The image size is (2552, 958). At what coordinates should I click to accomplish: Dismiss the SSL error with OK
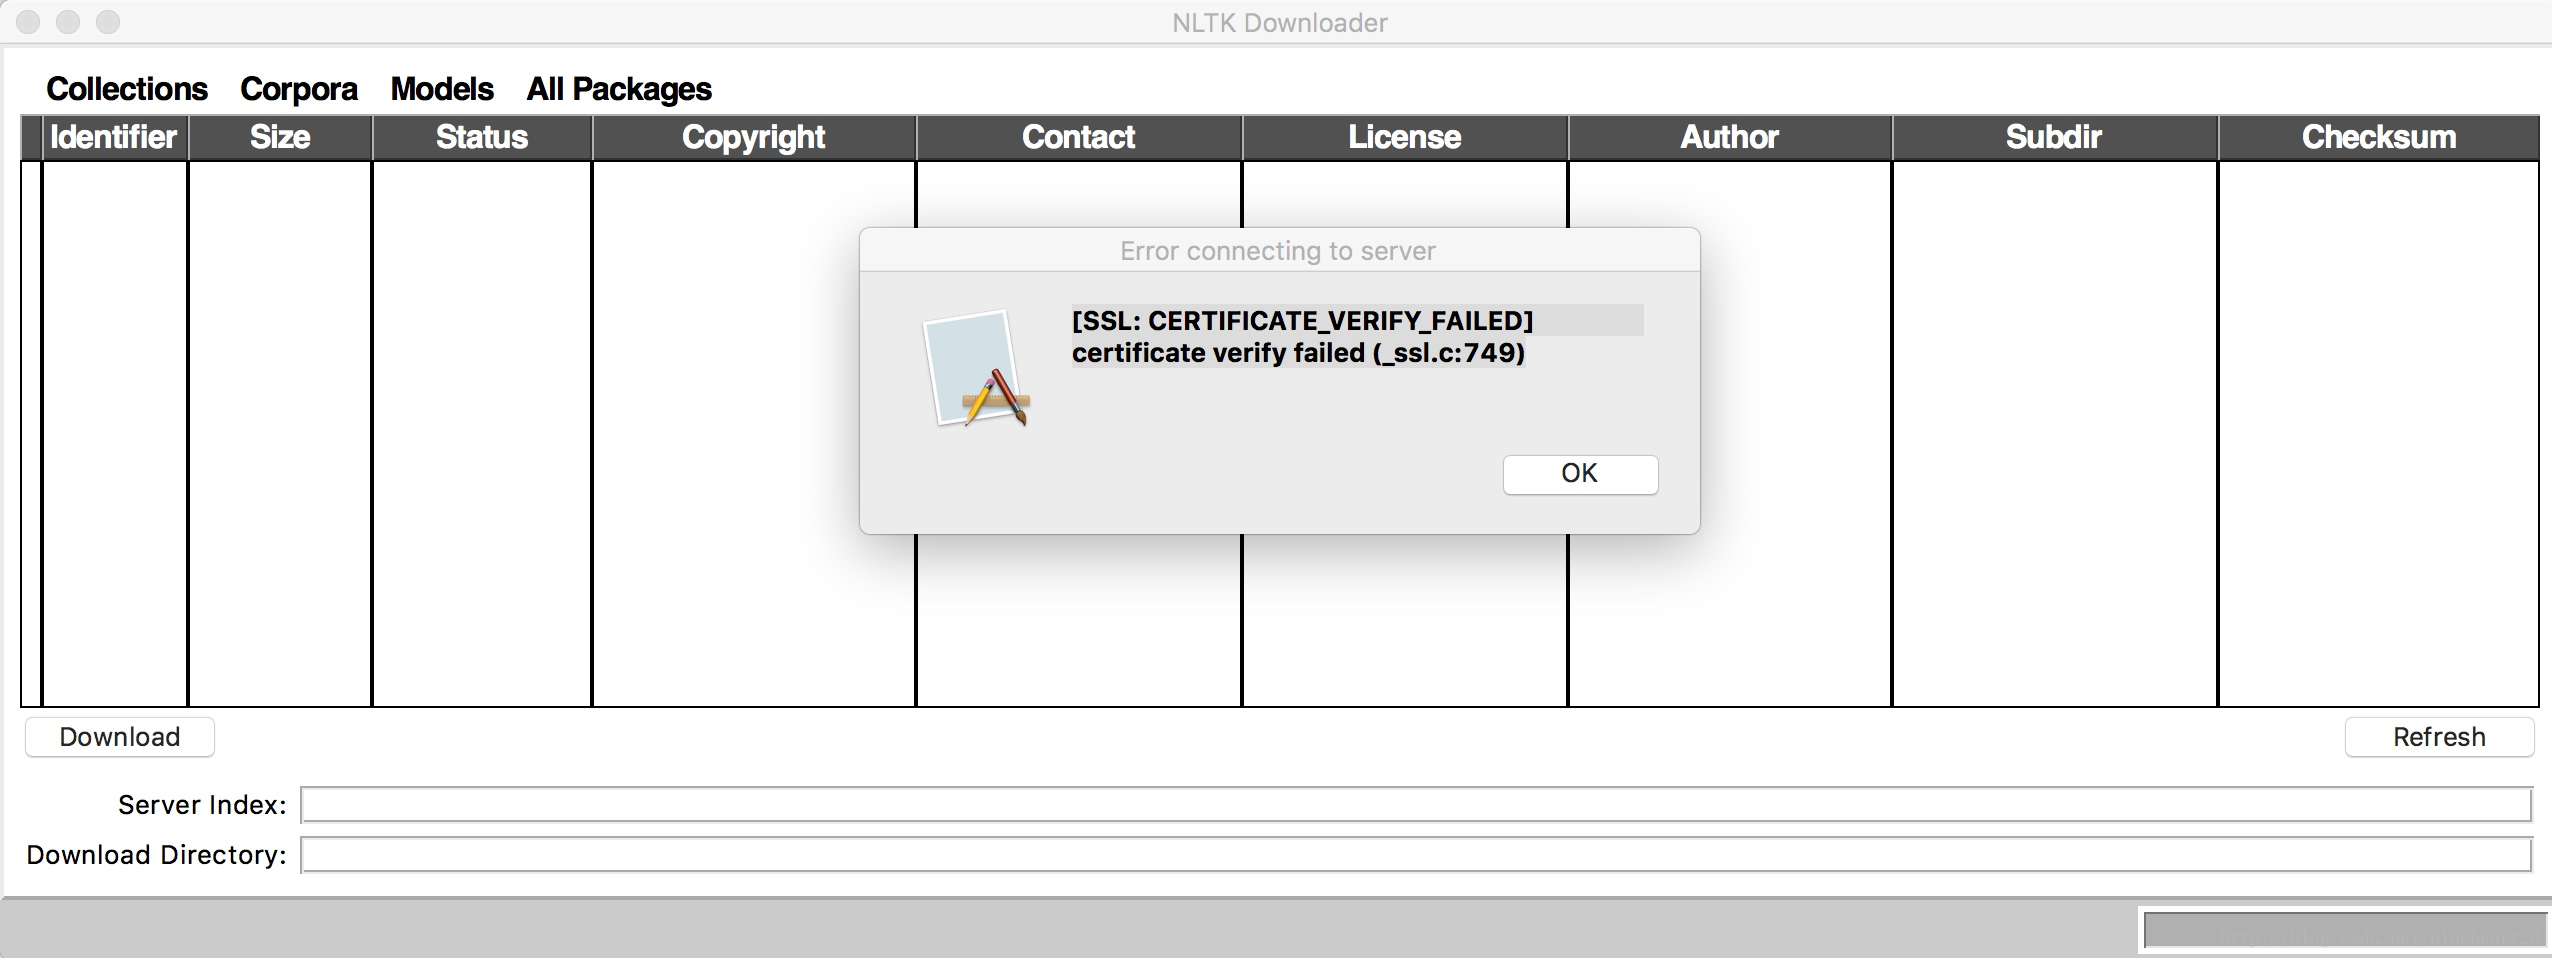coord(1580,474)
